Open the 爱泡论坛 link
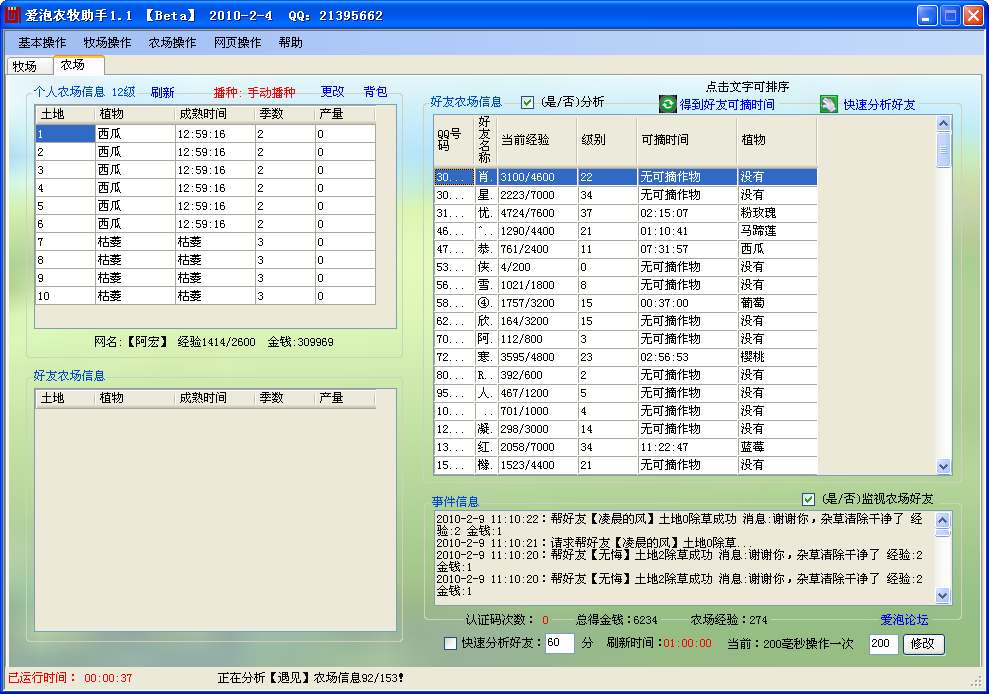The width and height of the screenshot is (989, 694). pos(904,620)
